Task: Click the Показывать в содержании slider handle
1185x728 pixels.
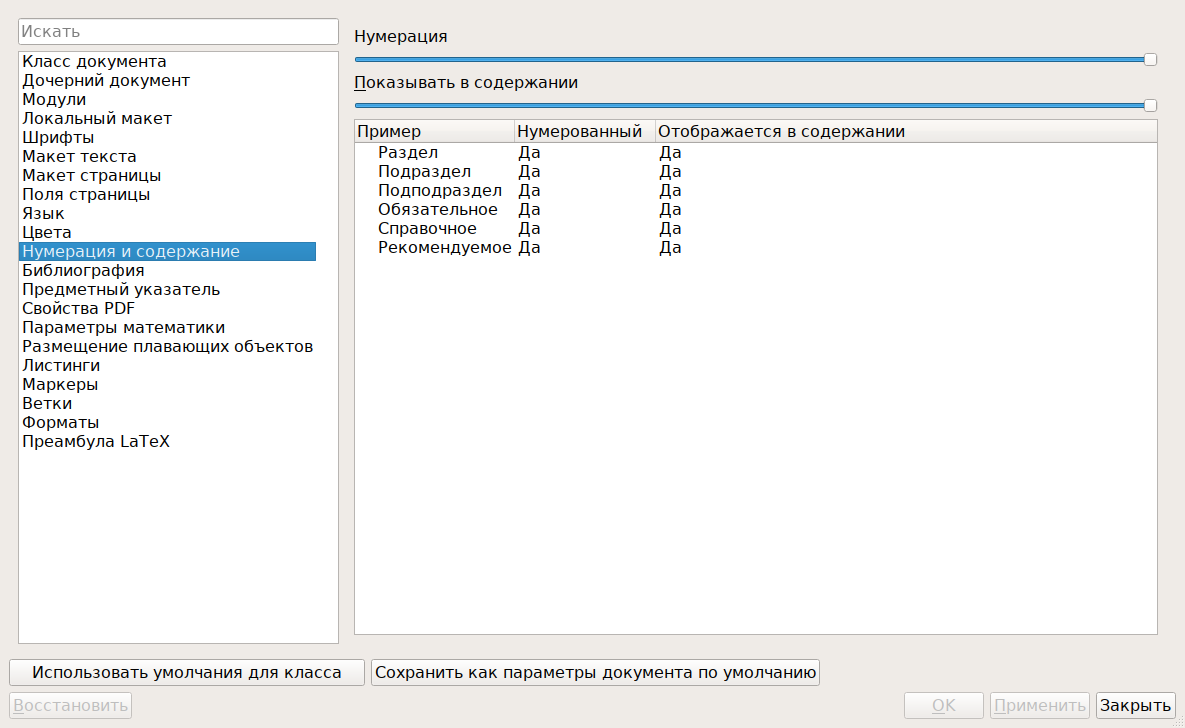Action: click(1150, 105)
